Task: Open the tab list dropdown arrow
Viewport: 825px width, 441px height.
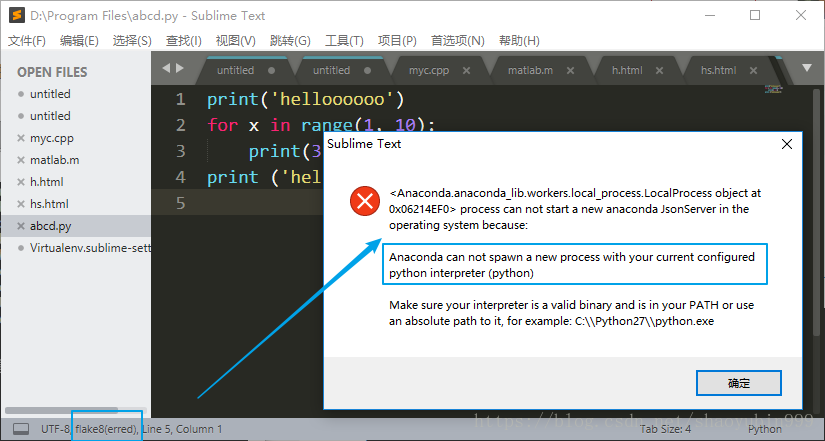Action: [807, 68]
